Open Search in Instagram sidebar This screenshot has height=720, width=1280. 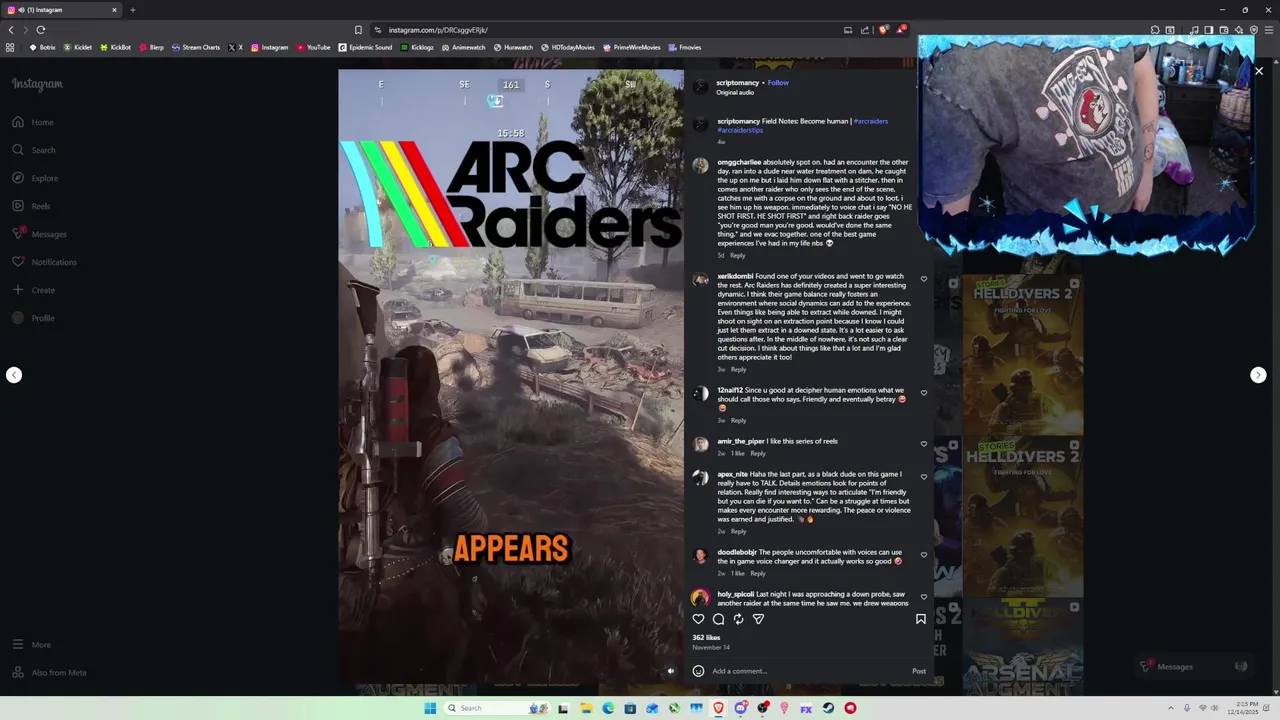pos(34,150)
